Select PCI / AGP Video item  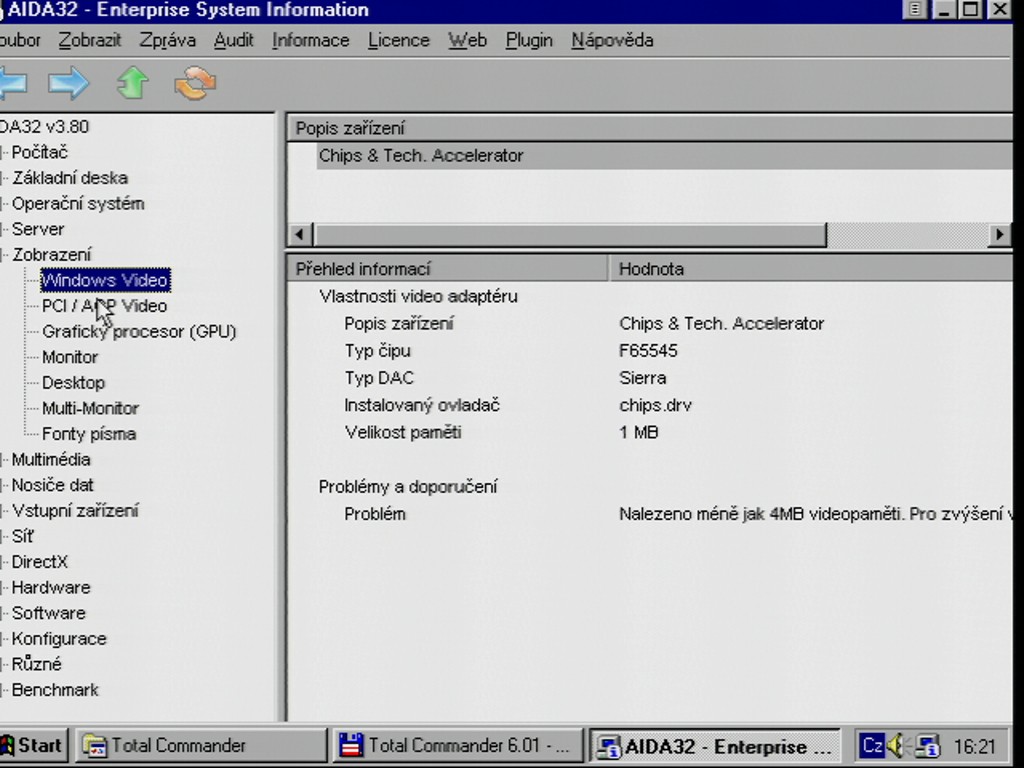pos(104,306)
